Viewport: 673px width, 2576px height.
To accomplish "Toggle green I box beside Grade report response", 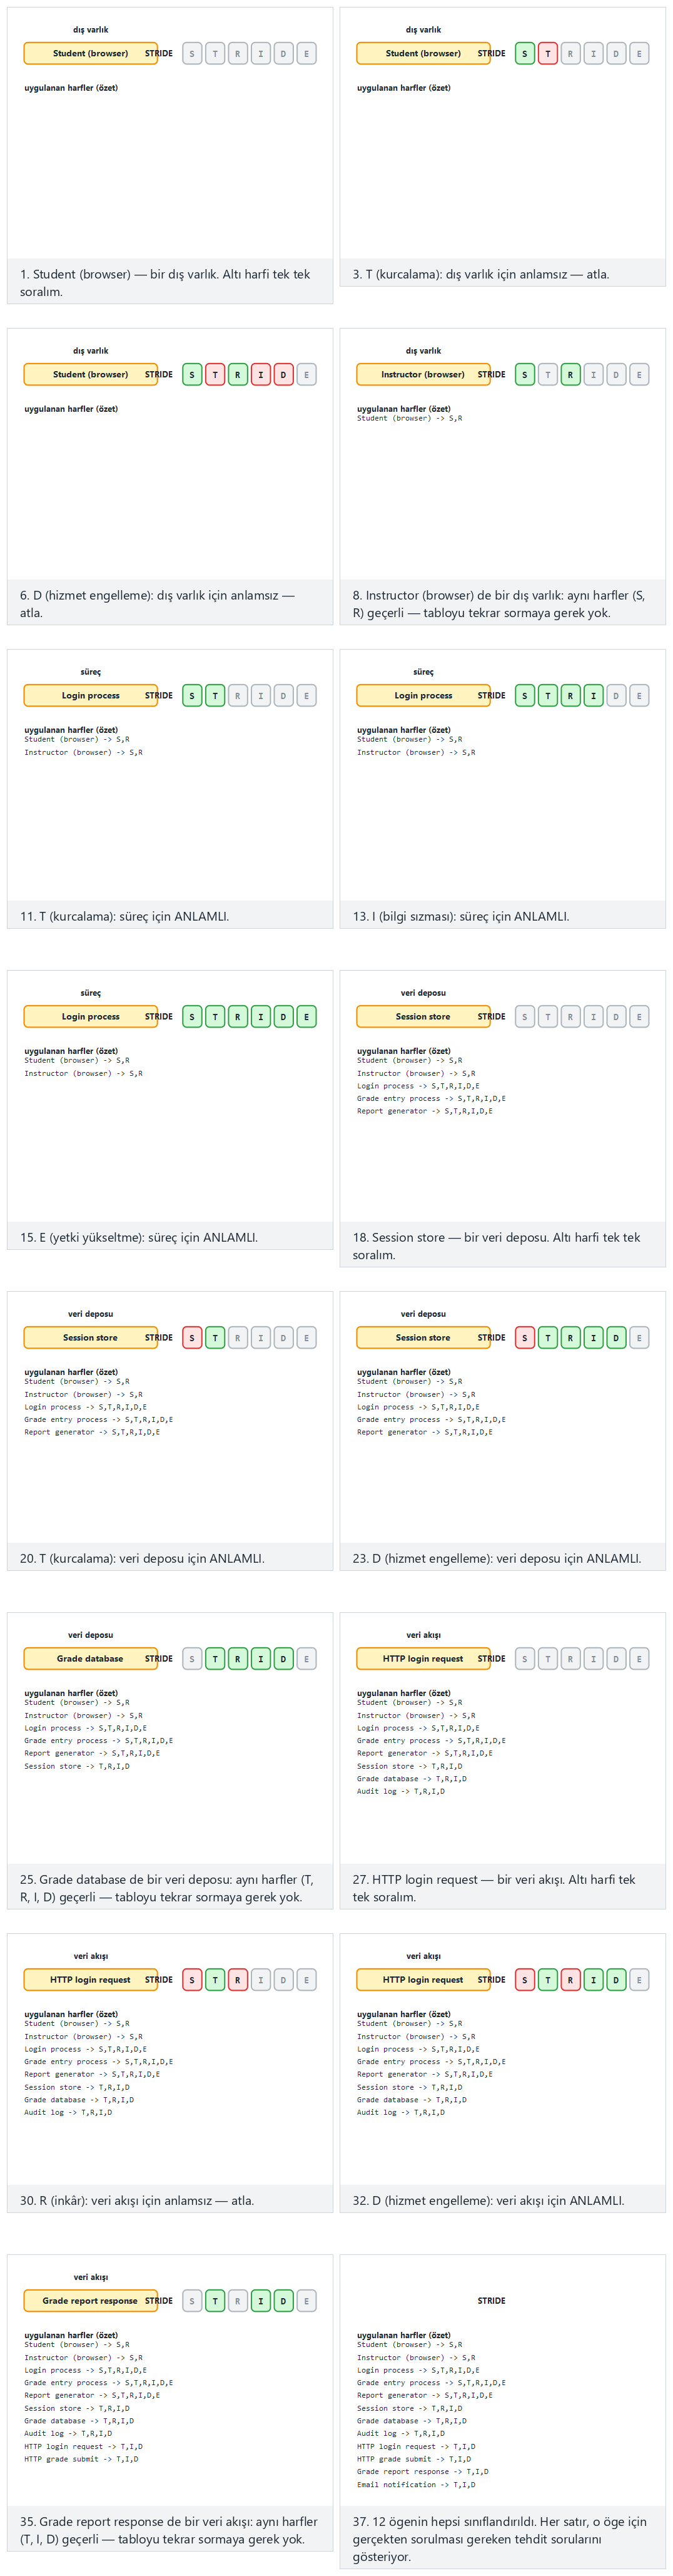I will 260,2300.
